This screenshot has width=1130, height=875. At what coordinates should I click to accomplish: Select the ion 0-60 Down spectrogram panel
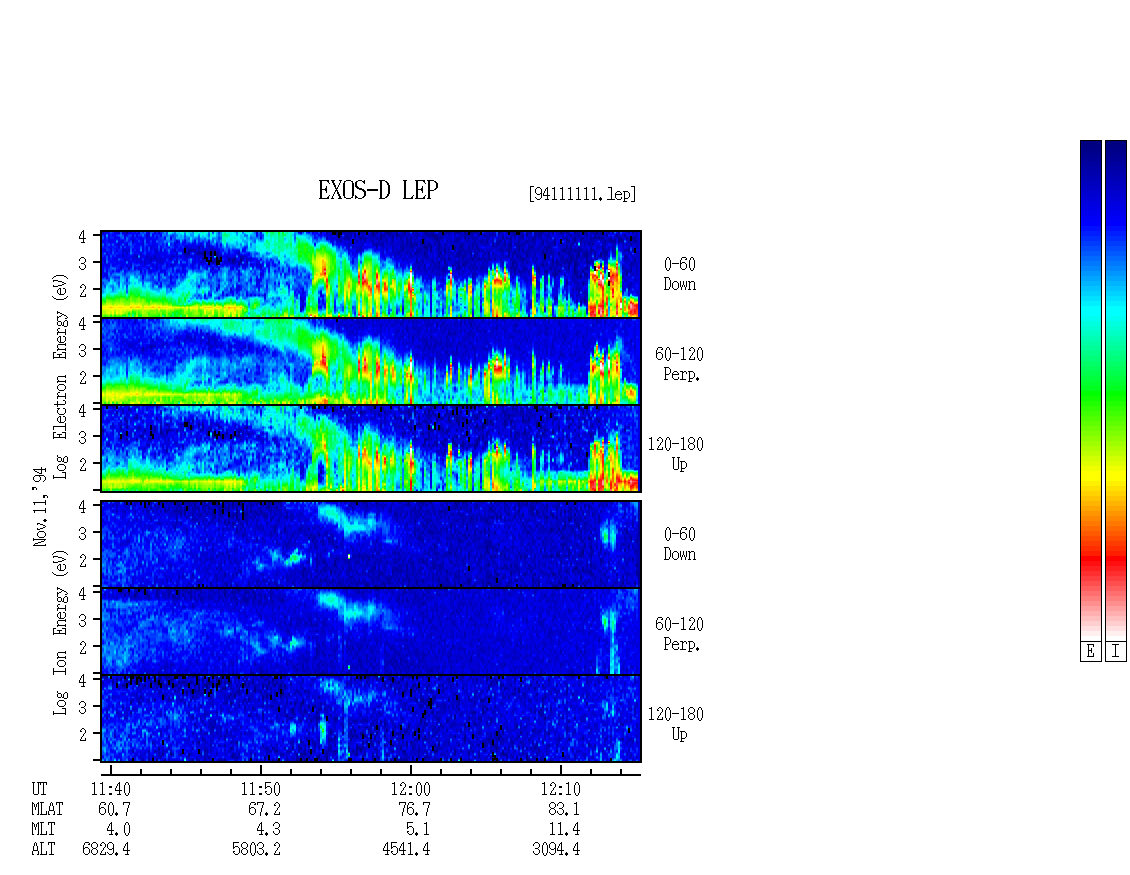click(371, 544)
